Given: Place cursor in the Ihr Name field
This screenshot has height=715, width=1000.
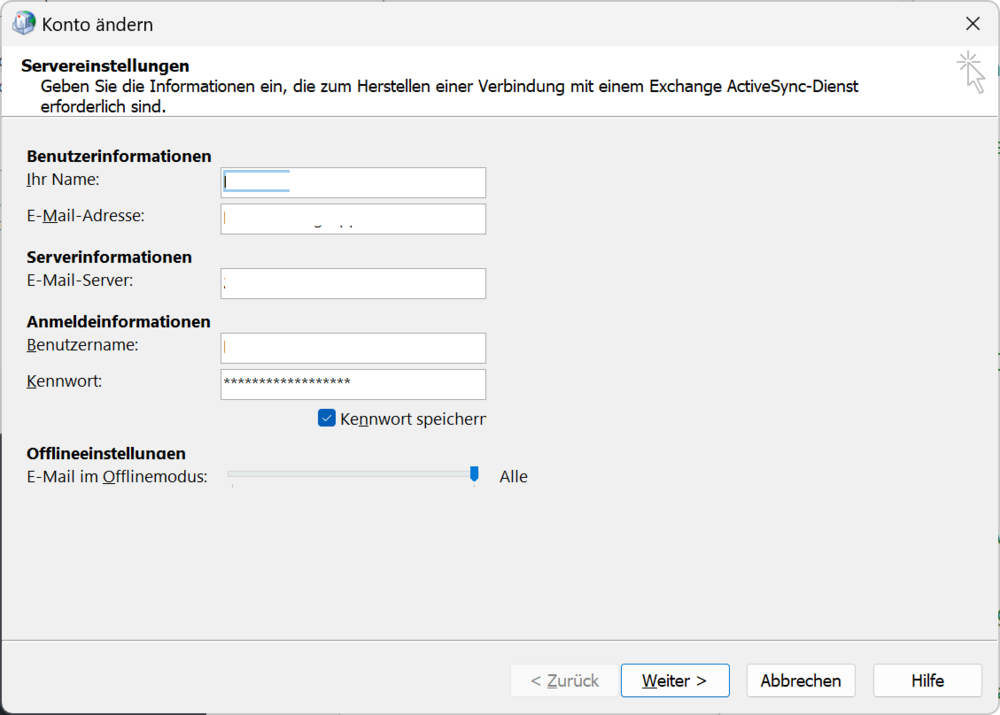Looking at the screenshot, I should 352,182.
